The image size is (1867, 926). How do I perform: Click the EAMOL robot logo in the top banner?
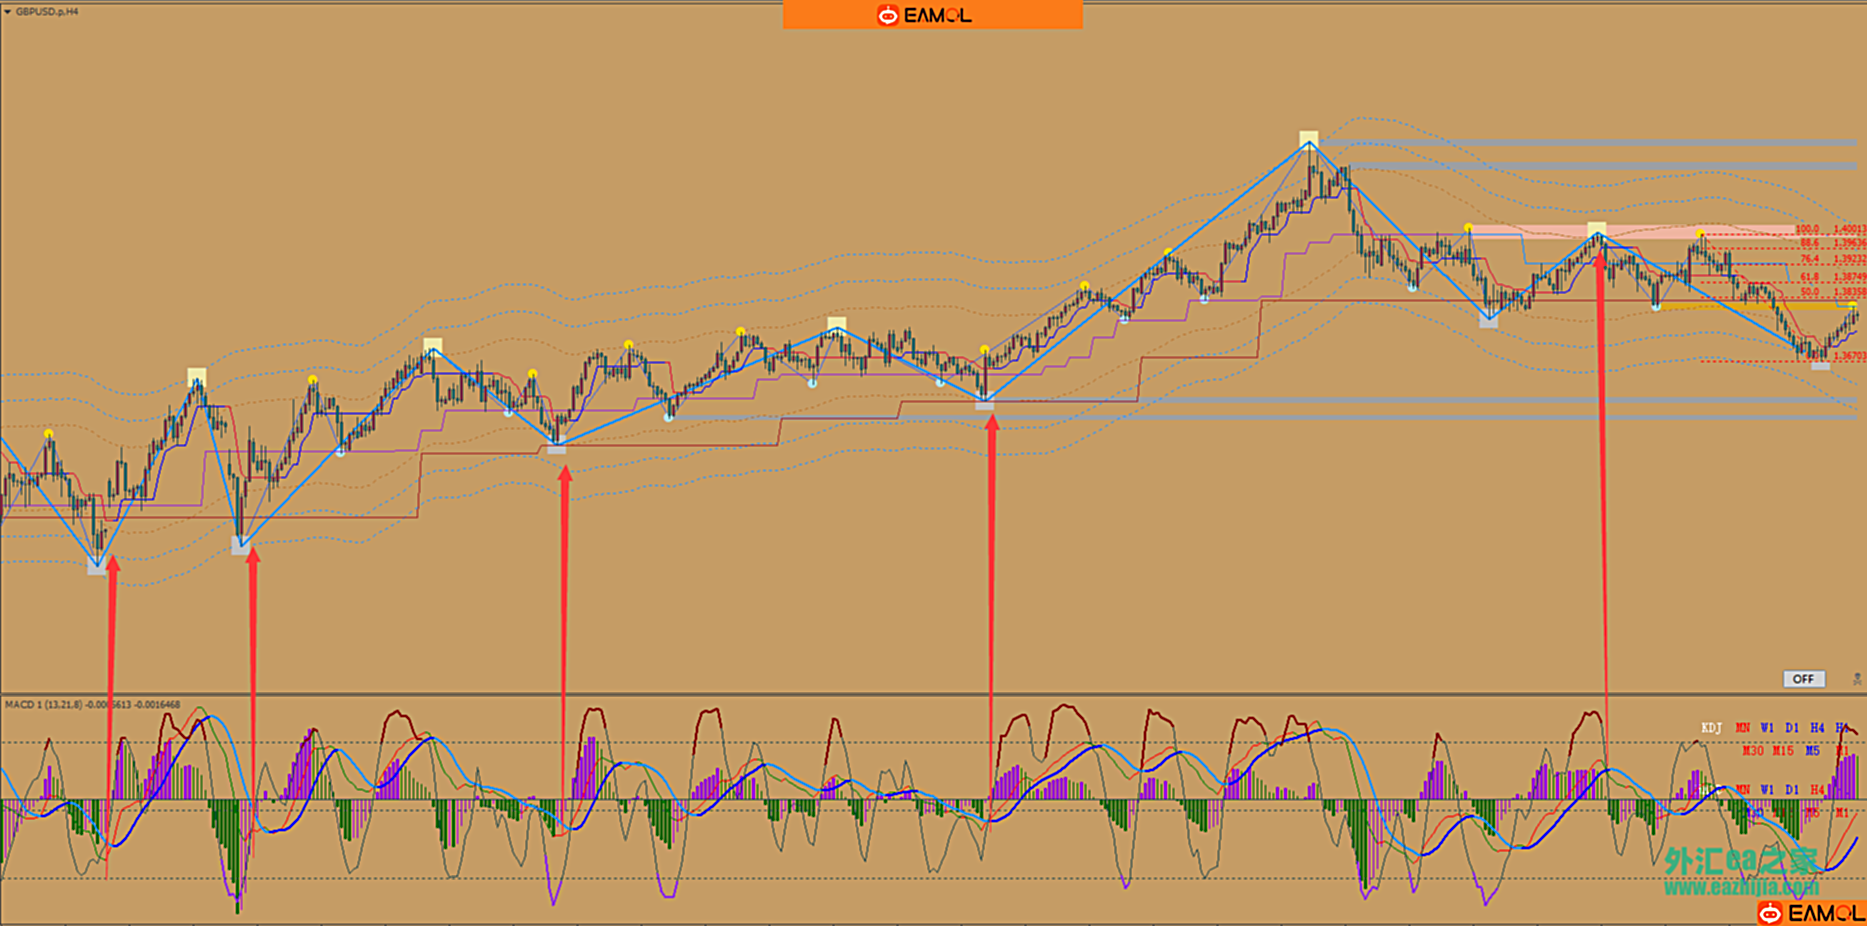coord(887,15)
